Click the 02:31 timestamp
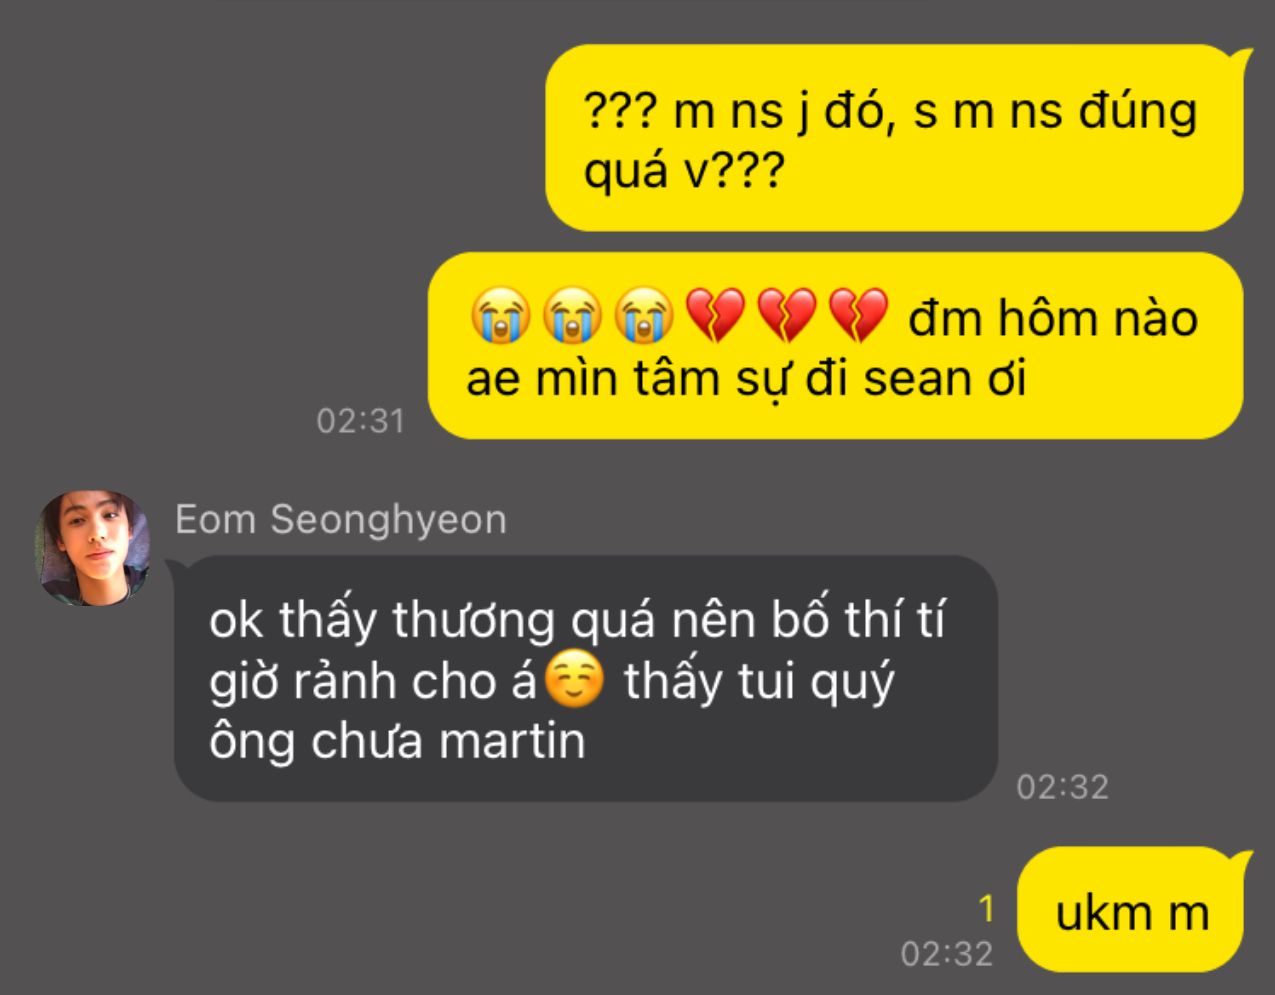This screenshot has height=995, width=1275. 360,420
